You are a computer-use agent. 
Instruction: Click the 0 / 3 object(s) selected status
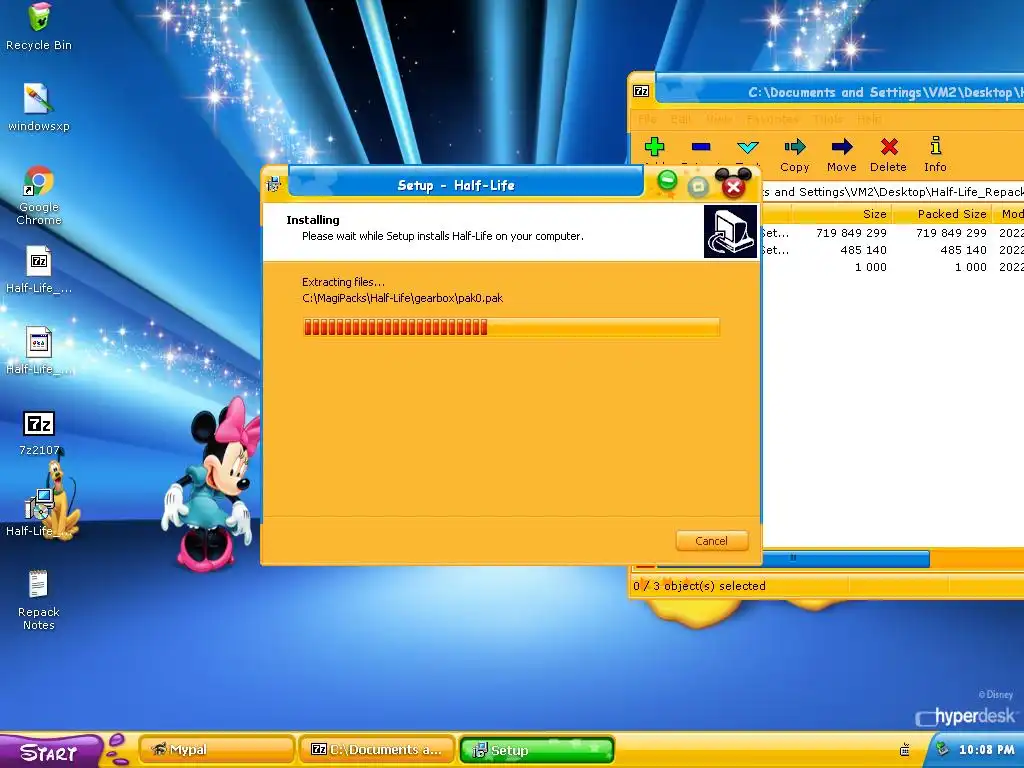699,586
